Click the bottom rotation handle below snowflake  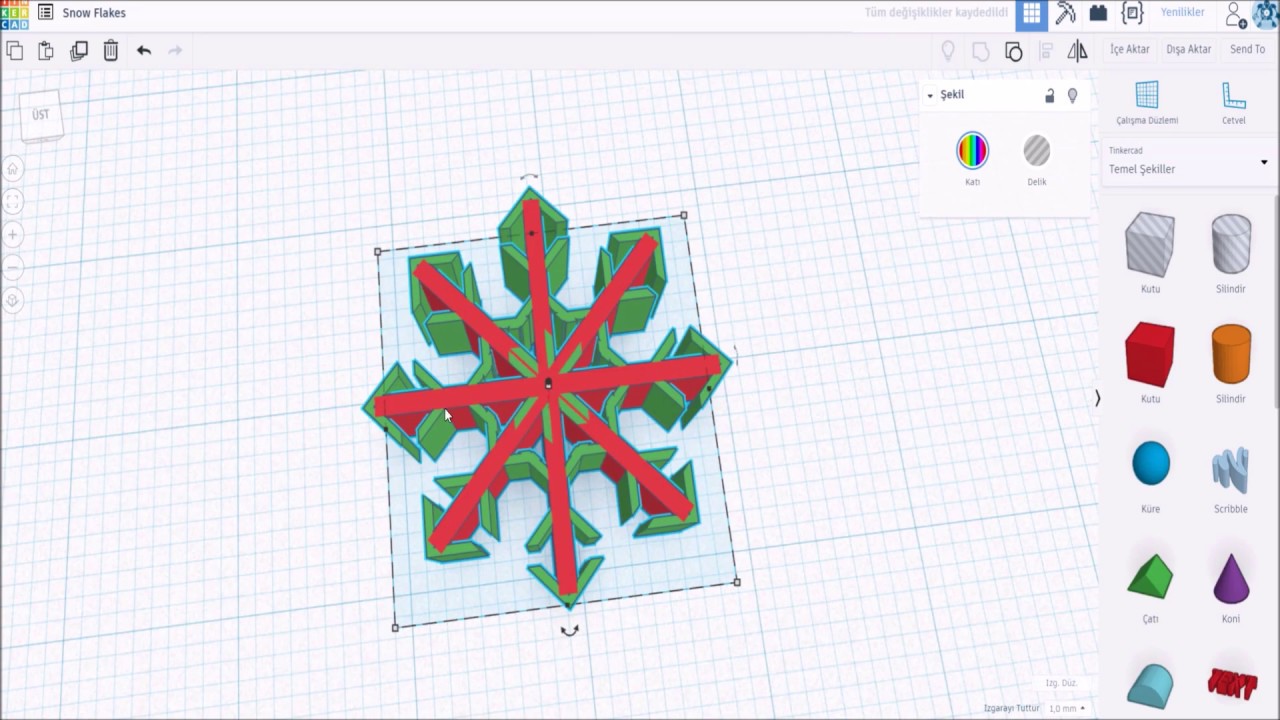[570, 630]
